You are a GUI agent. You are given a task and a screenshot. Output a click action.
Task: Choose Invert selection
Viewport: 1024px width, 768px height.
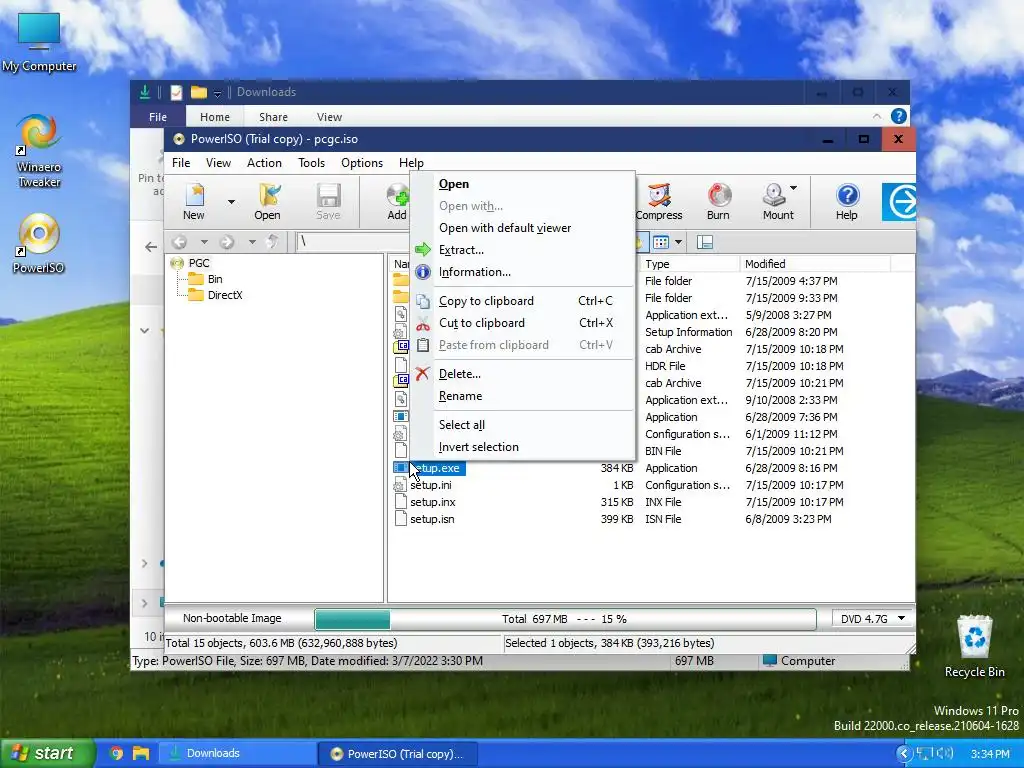[x=522, y=447]
